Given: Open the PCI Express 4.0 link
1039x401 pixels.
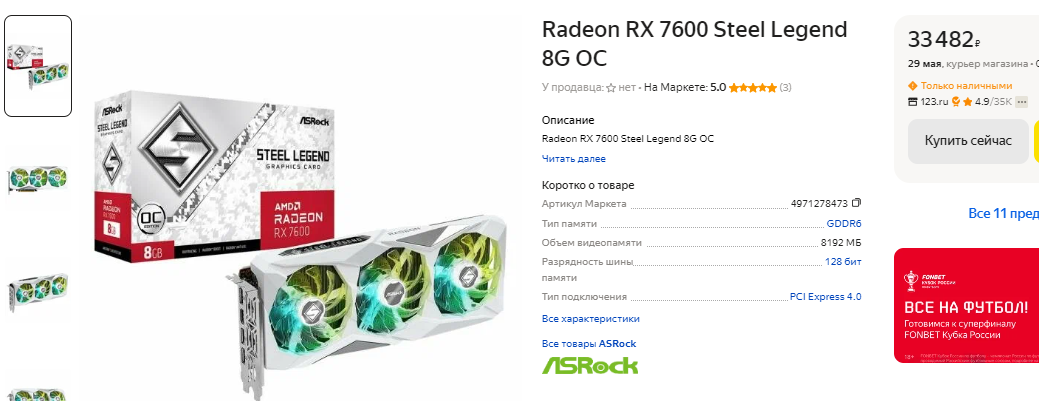Looking at the screenshot, I should tap(826, 297).
